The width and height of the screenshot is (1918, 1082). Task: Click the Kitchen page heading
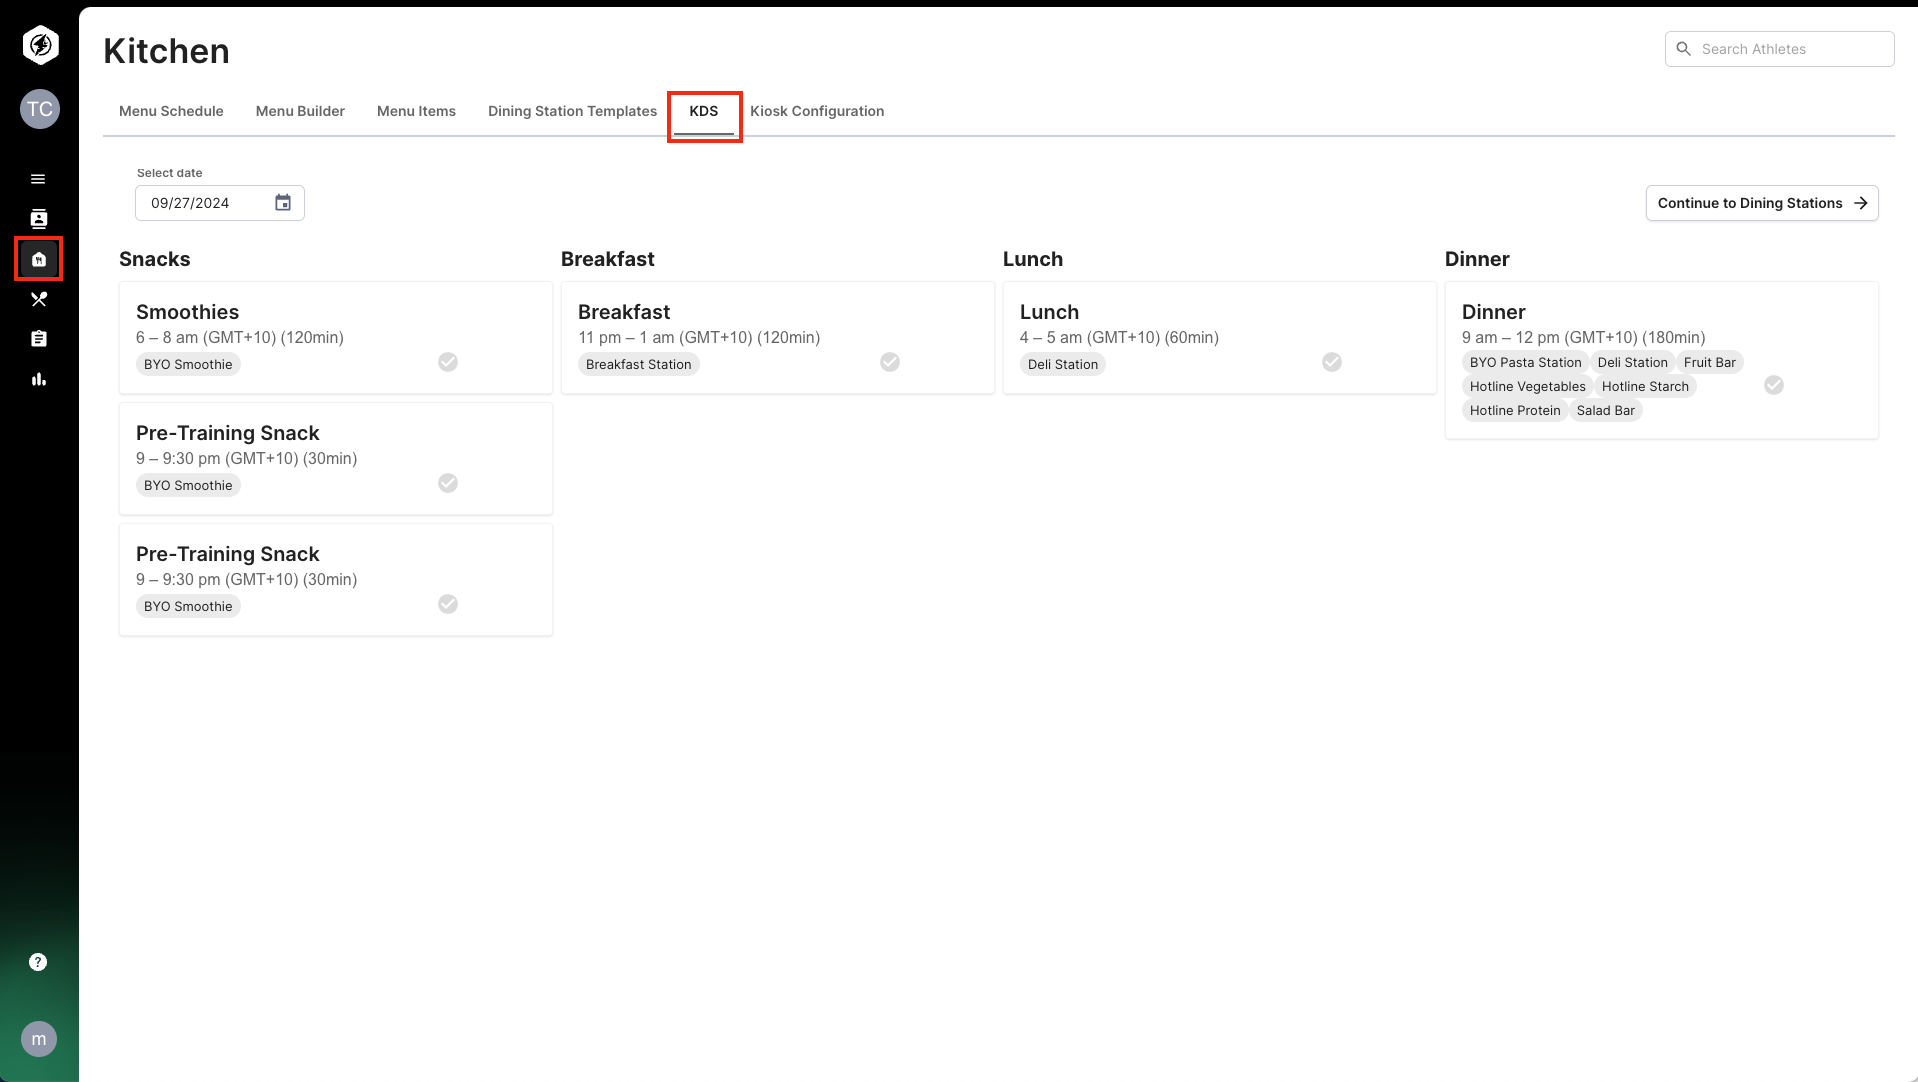pos(166,51)
